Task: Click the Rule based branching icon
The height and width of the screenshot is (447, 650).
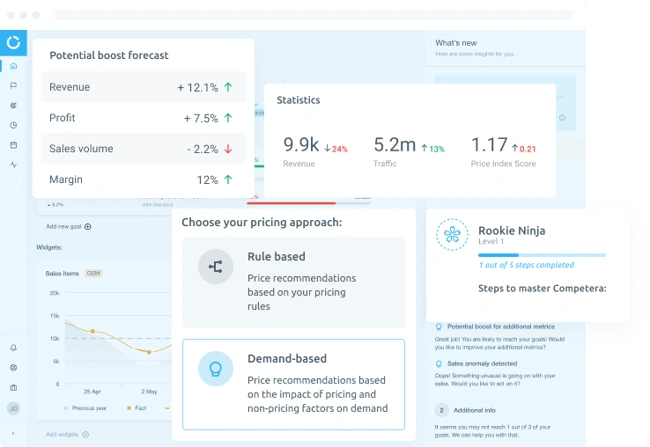Action: 215,267
